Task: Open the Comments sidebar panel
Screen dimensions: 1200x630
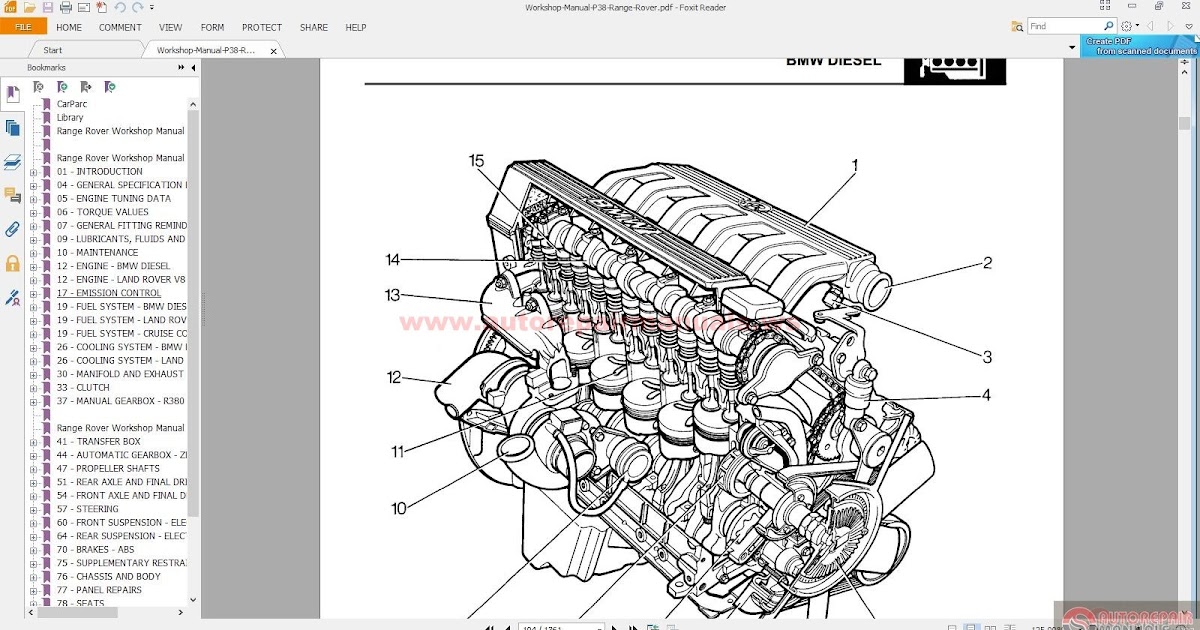Action: point(12,195)
